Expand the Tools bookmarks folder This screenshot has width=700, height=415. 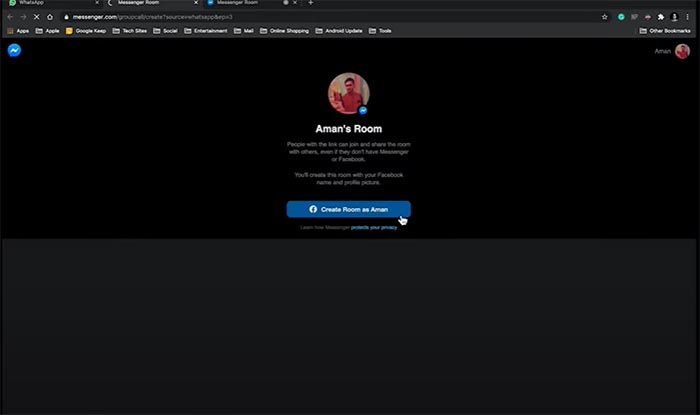coord(380,31)
